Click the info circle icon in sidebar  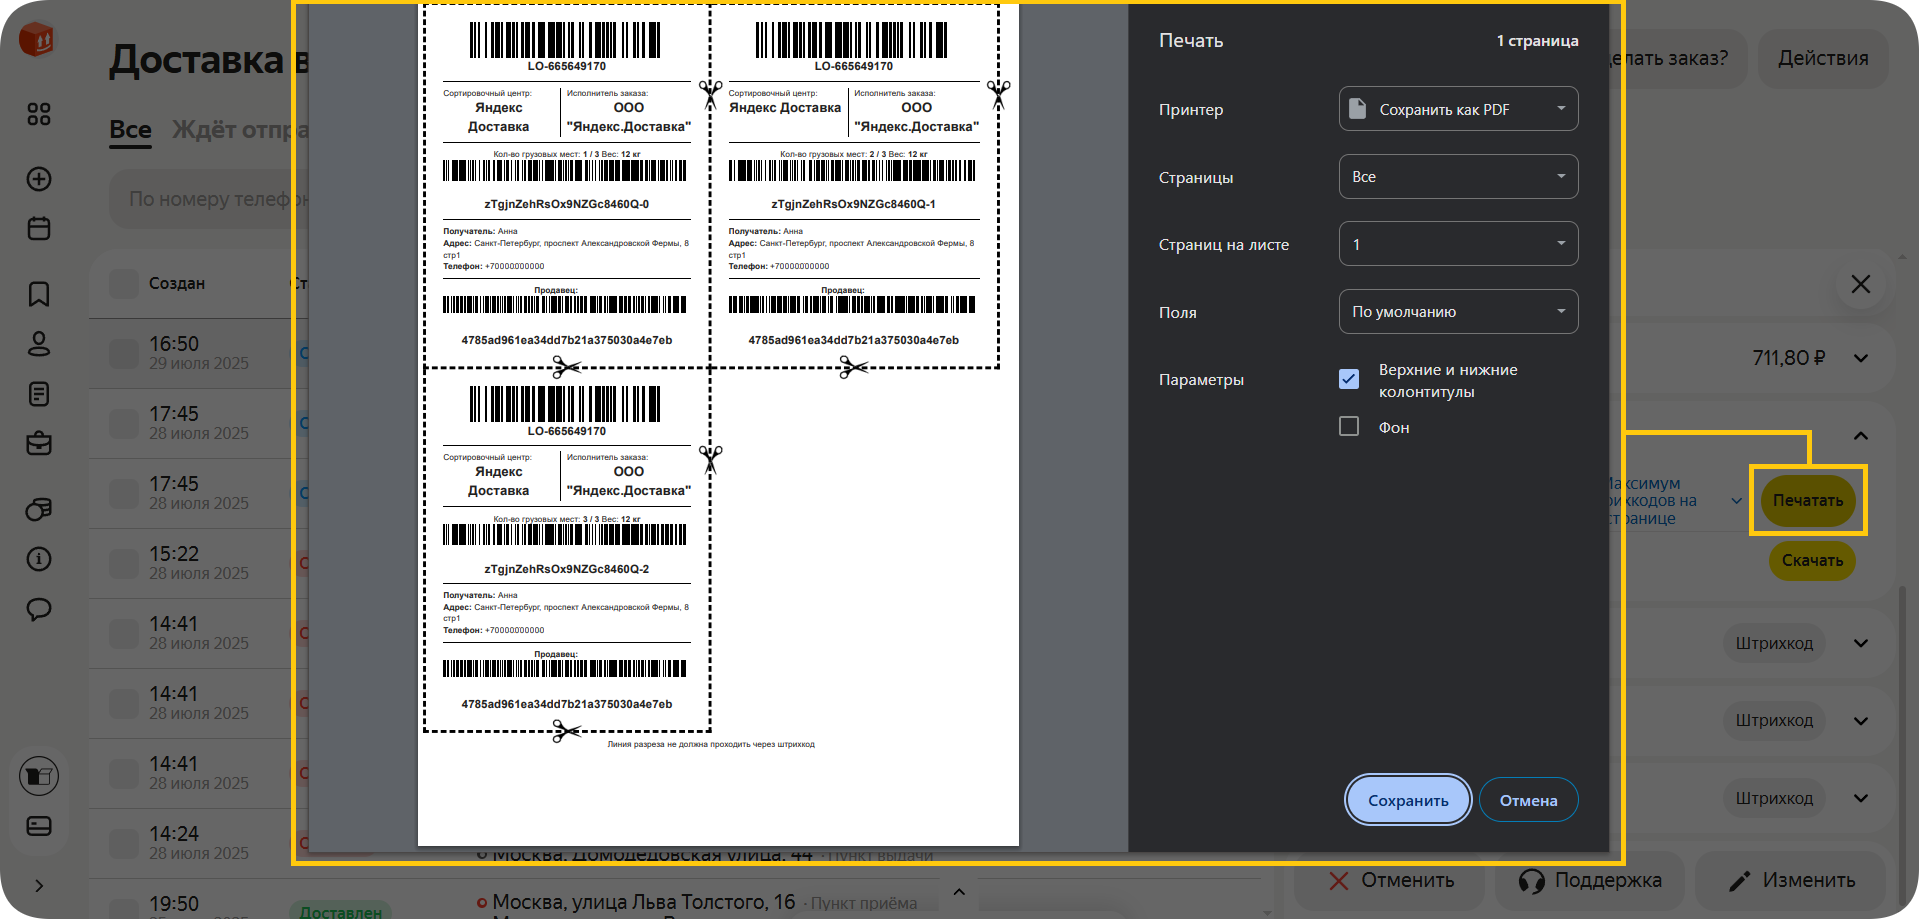[39, 559]
